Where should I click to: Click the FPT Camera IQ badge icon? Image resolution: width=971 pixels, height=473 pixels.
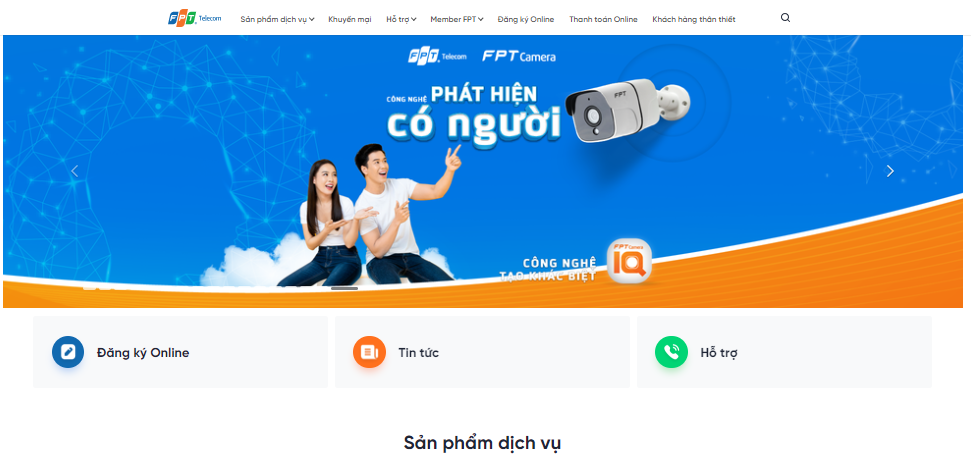tap(629, 261)
